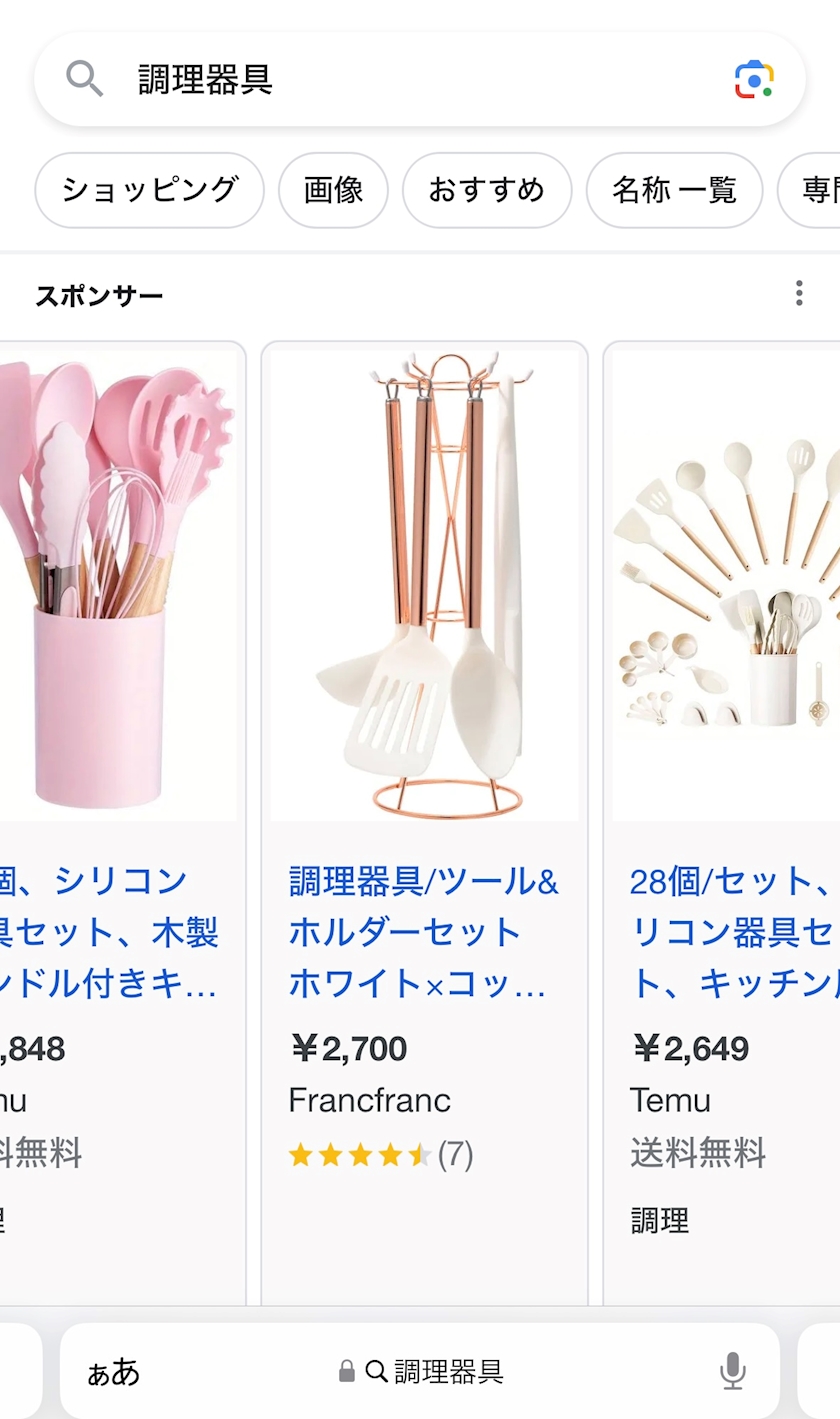This screenshot has width=840, height=1419.
Task: Open ぁあ reader text options
Action: pos(114,1372)
